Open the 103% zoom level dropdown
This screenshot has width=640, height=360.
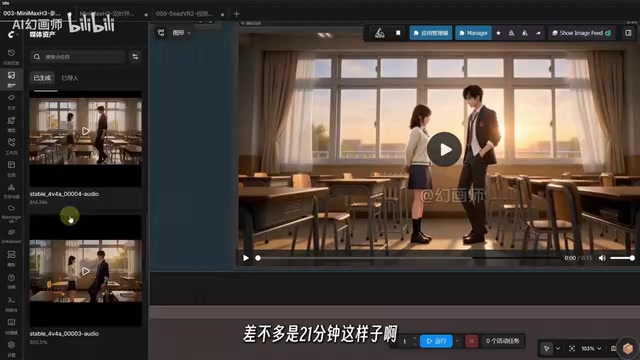tap(591, 348)
